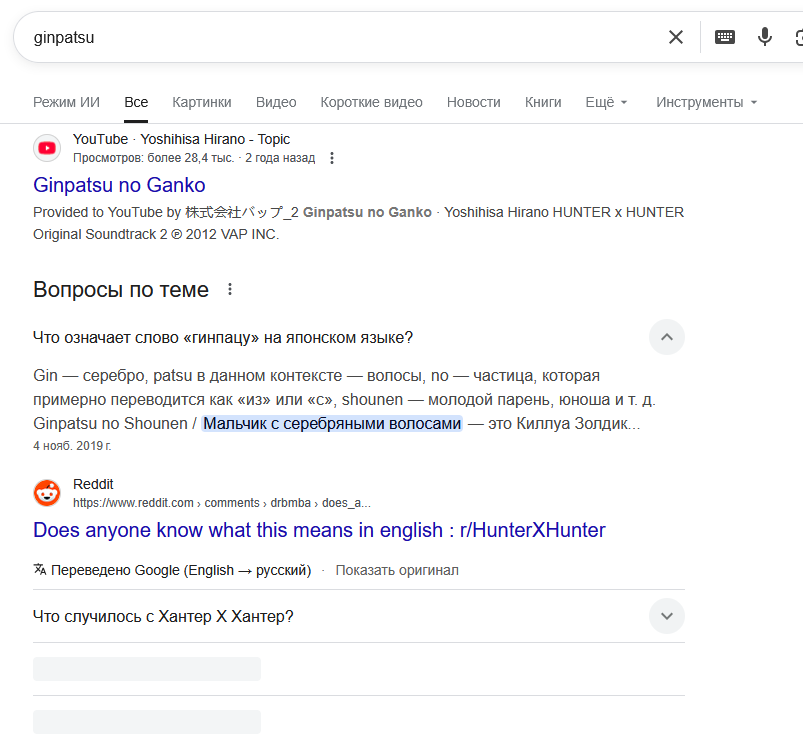Collapse the «гинпацу» question answer

pos(667,337)
